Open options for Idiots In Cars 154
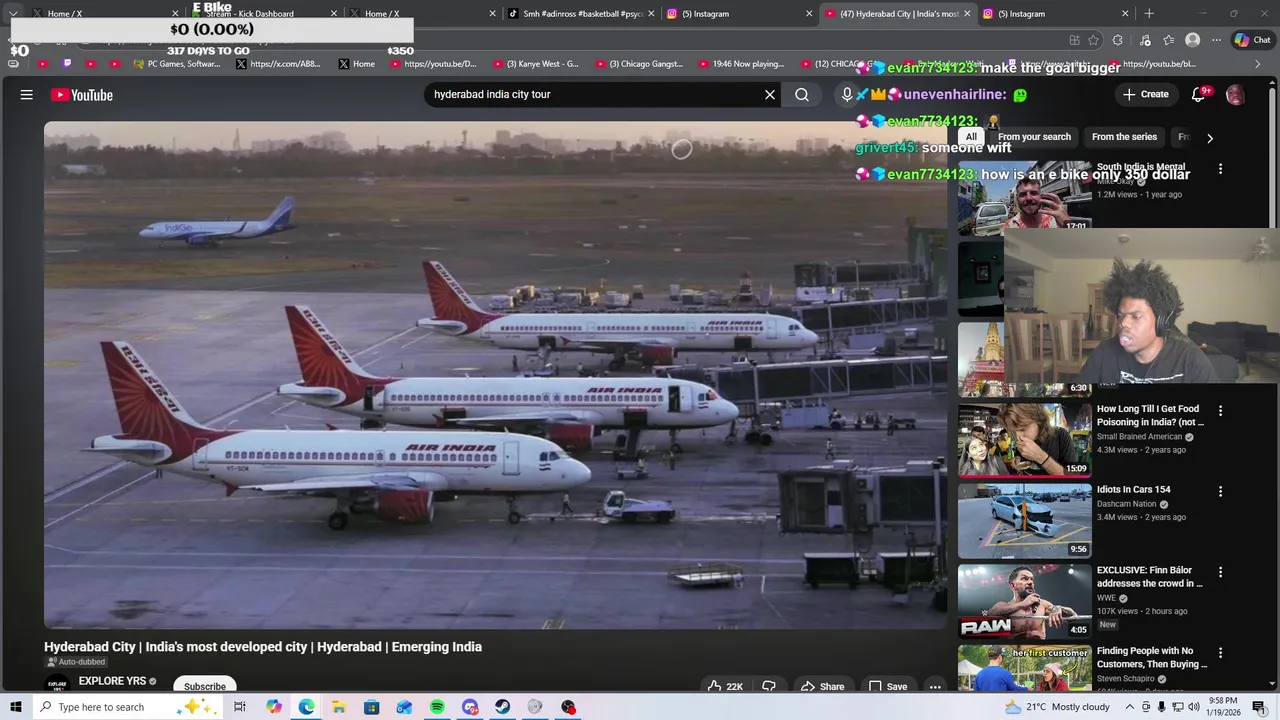 (x=1220, y=491)
